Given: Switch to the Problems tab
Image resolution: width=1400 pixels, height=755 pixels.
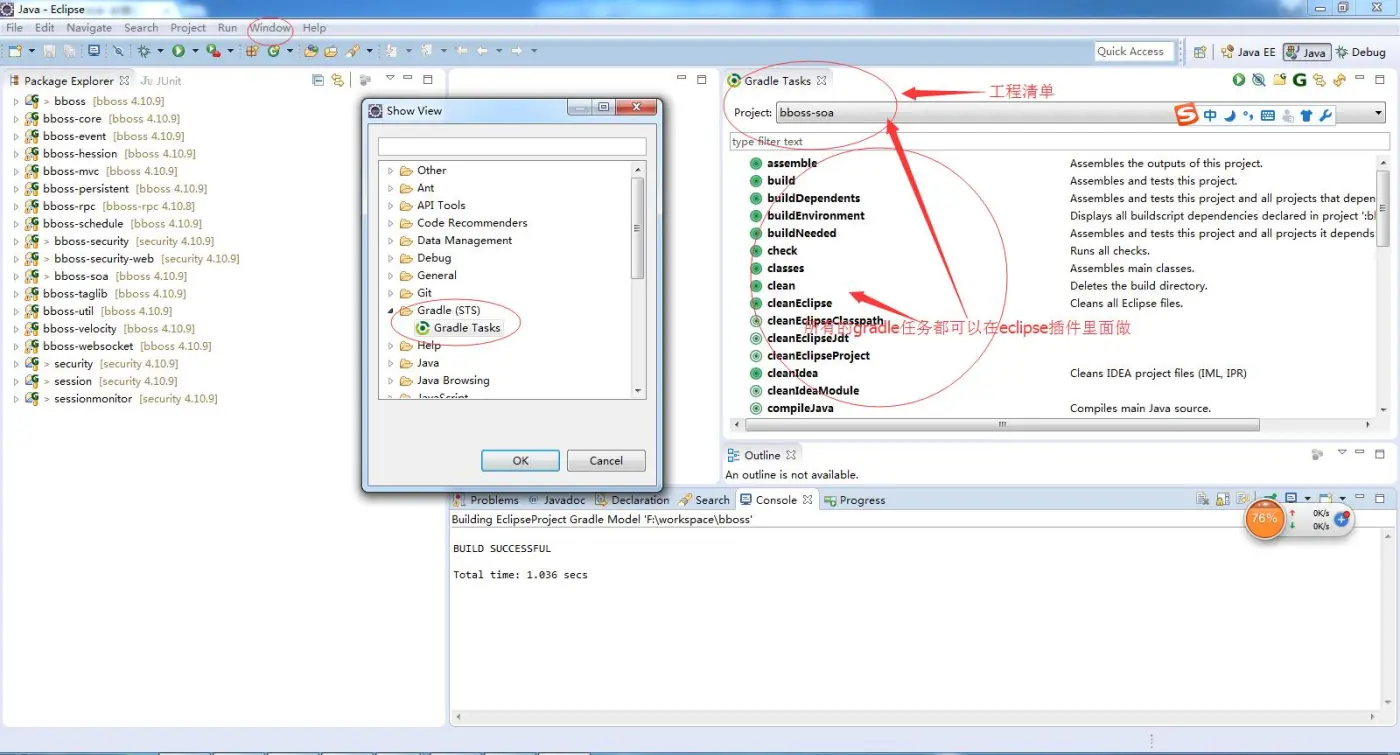Looking at the screenshot, I should click(x=486, y=500).
